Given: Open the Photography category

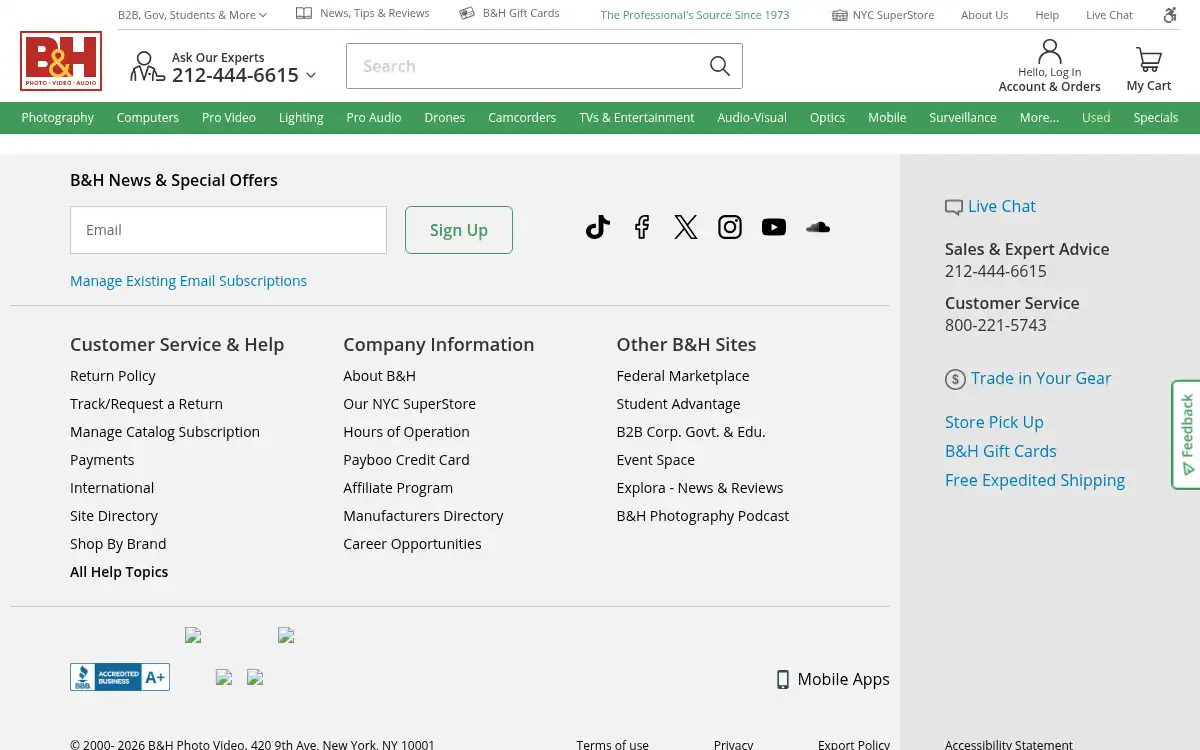Looking at the screenshot, I should pos(58,117).
